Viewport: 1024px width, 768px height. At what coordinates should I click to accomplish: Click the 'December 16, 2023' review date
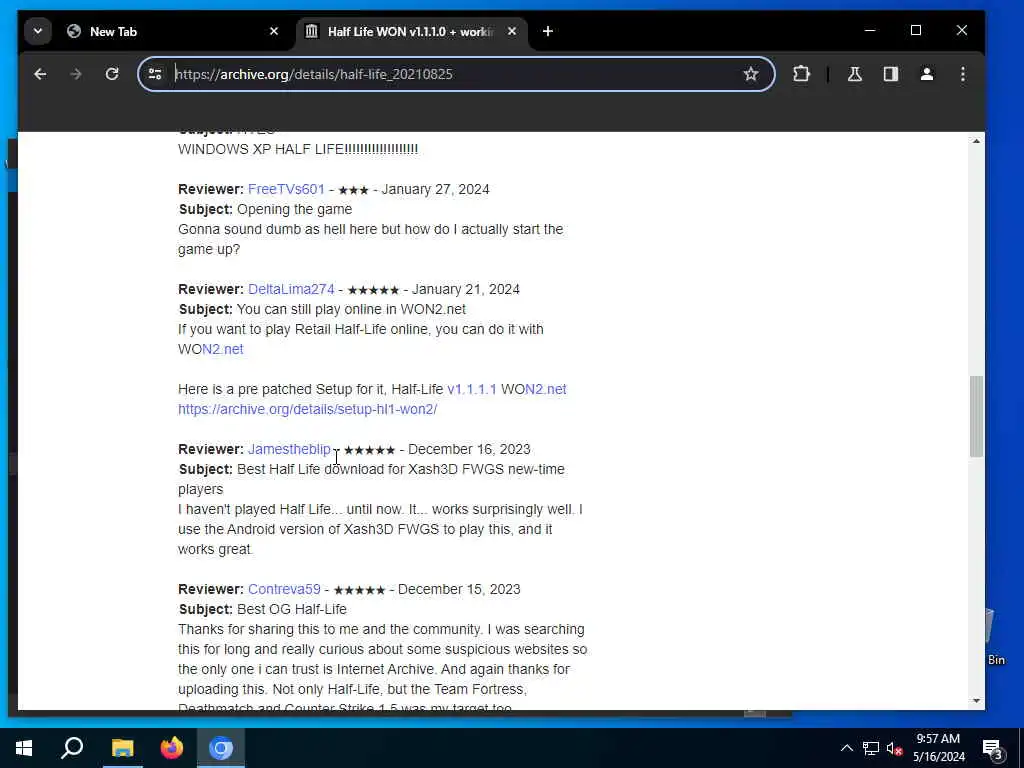(469, 449)
